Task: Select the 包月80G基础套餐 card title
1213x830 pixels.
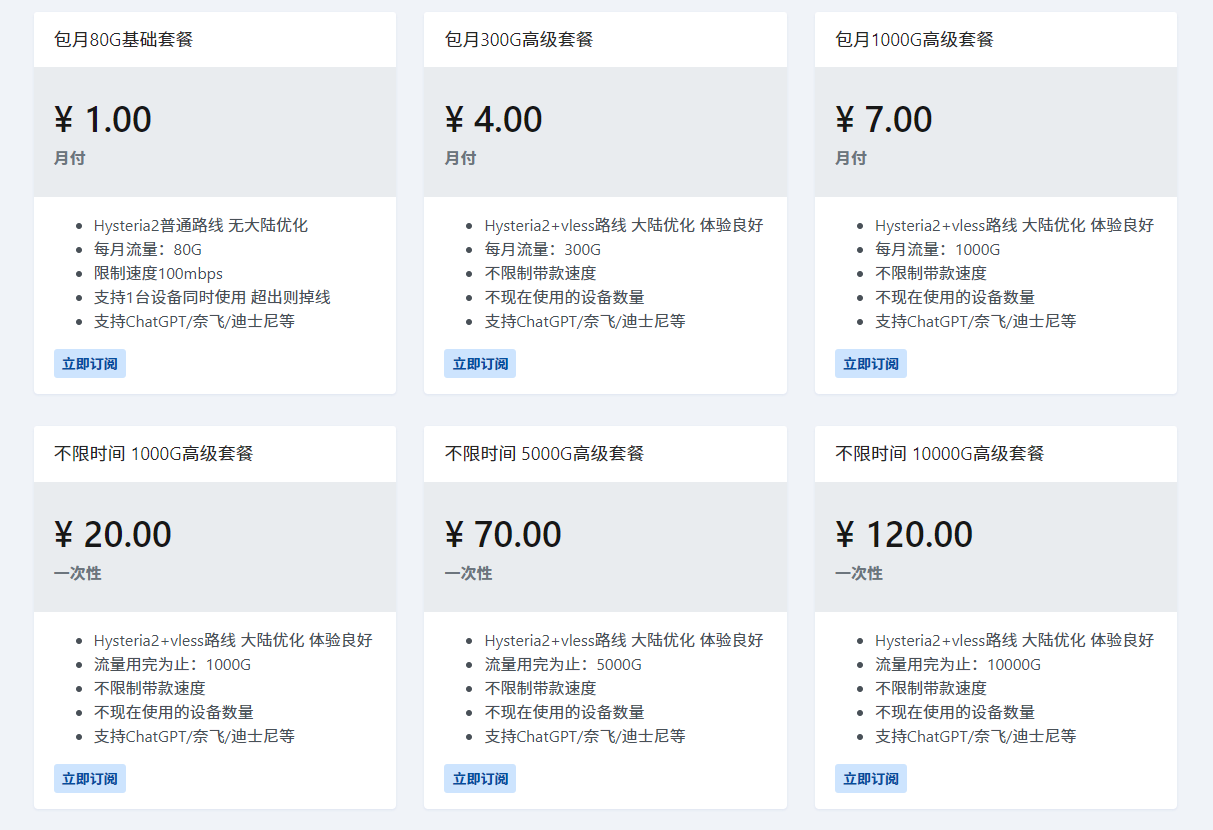Action: tap(124, 40)
